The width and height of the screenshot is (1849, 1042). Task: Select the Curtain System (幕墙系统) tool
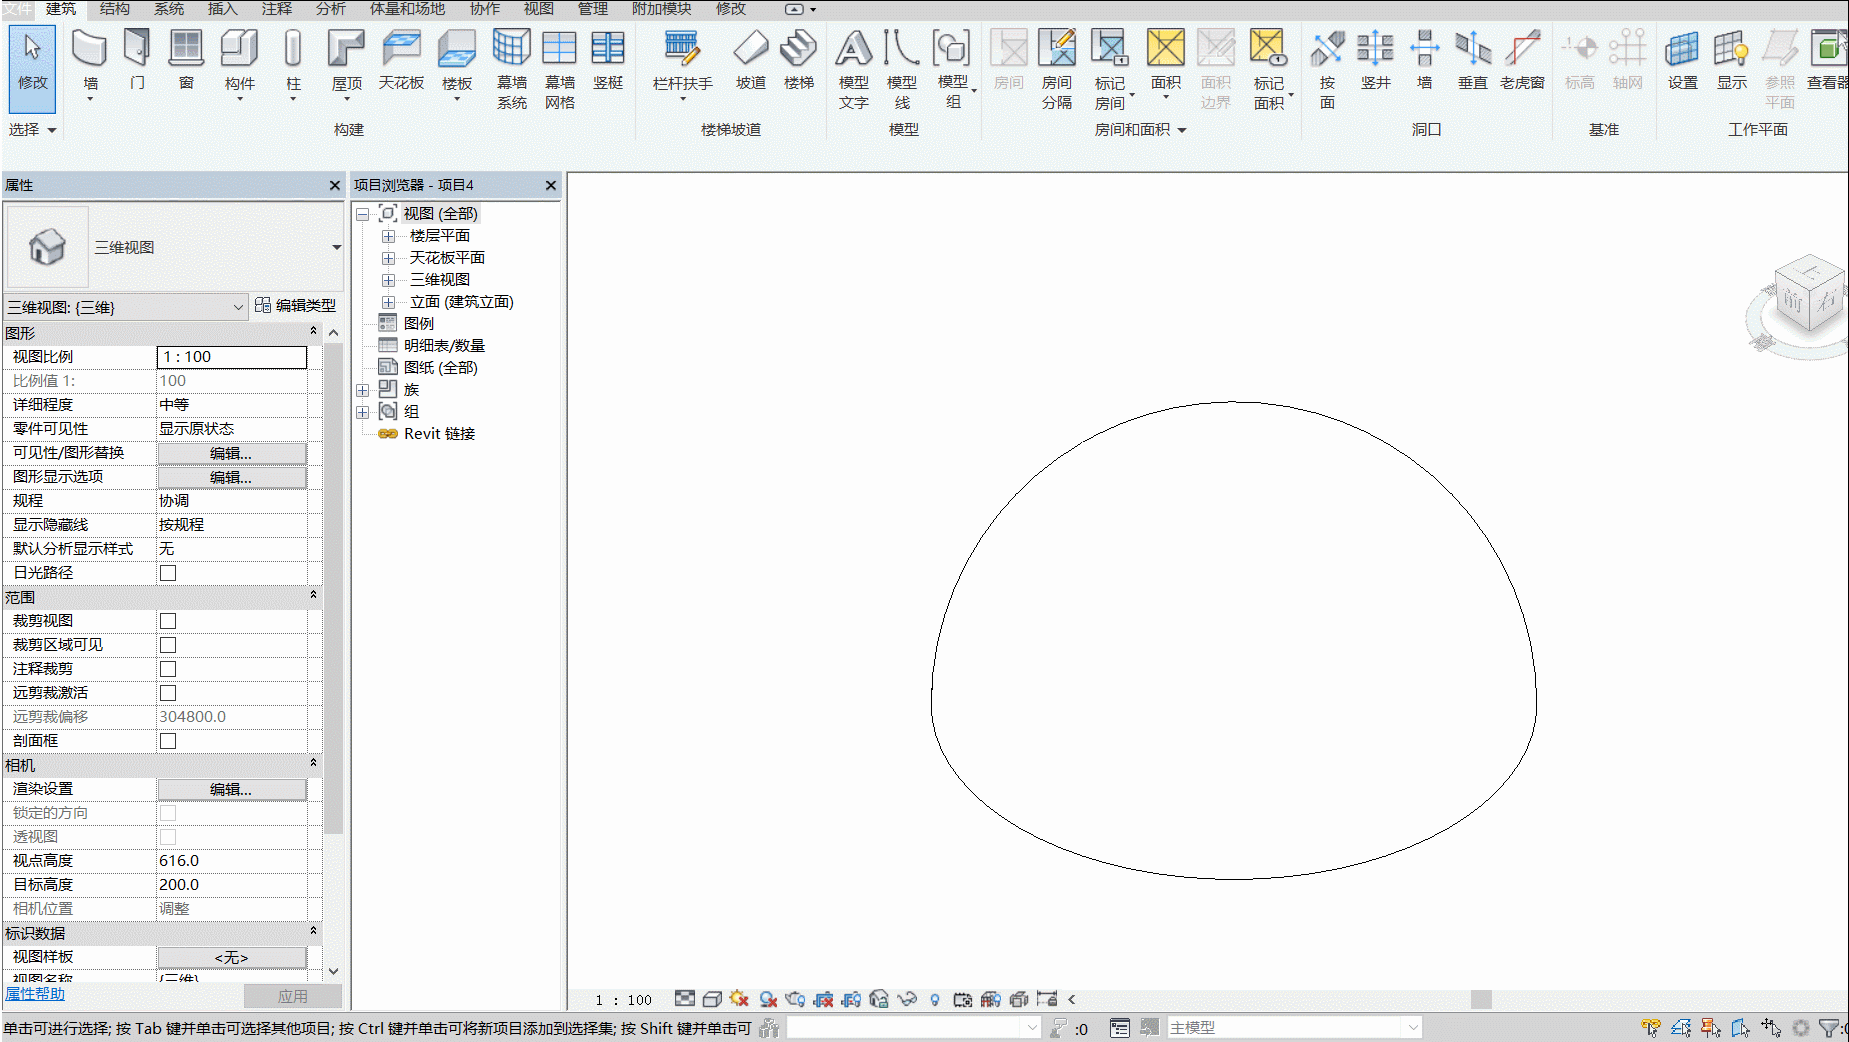tap(511, 68)
